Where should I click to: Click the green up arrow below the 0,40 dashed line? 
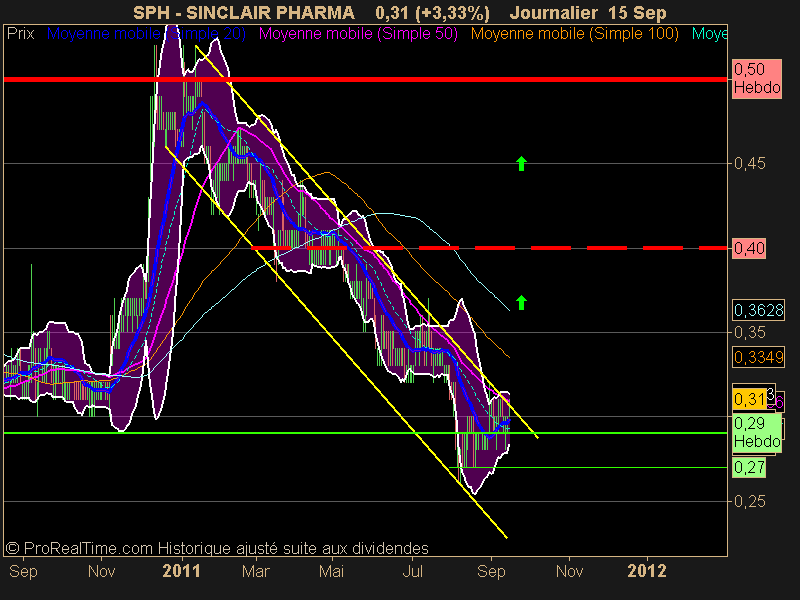pos(521,303)
